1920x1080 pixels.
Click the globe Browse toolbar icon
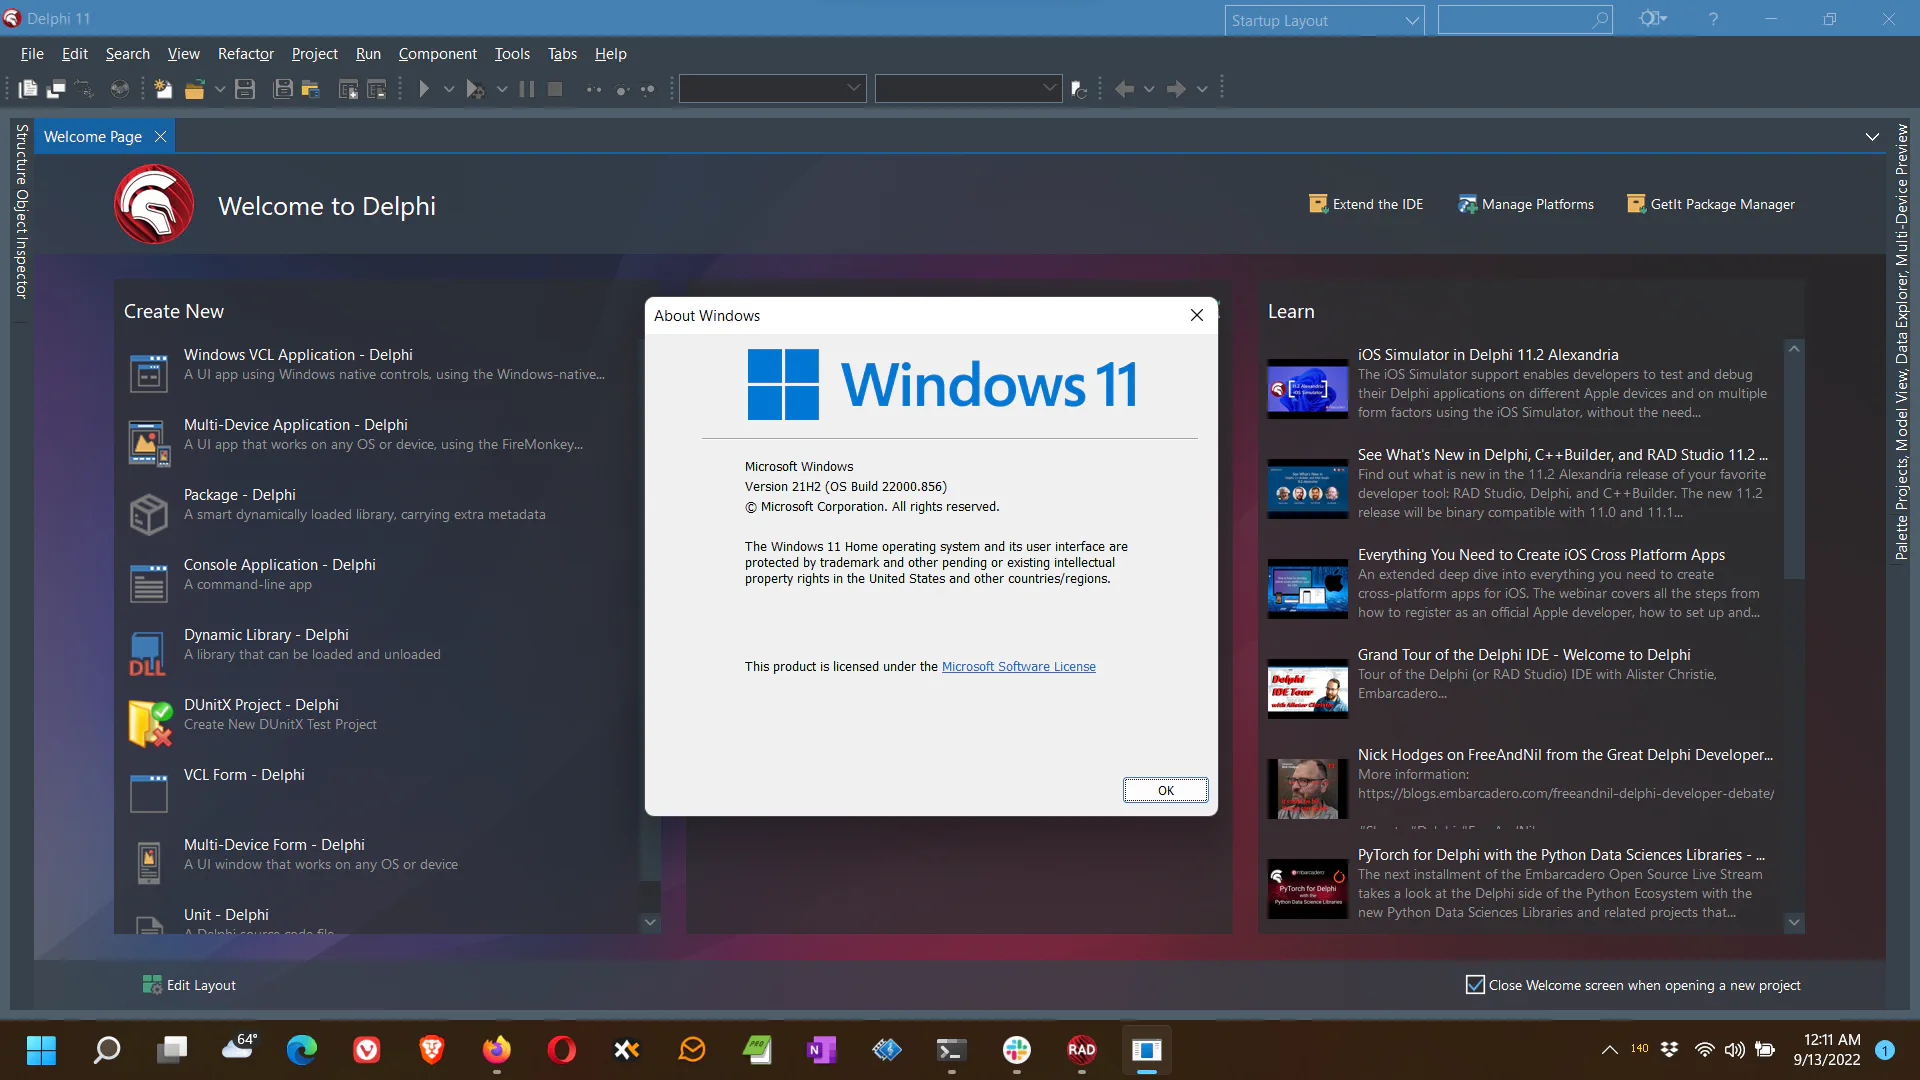click(119, 89)
